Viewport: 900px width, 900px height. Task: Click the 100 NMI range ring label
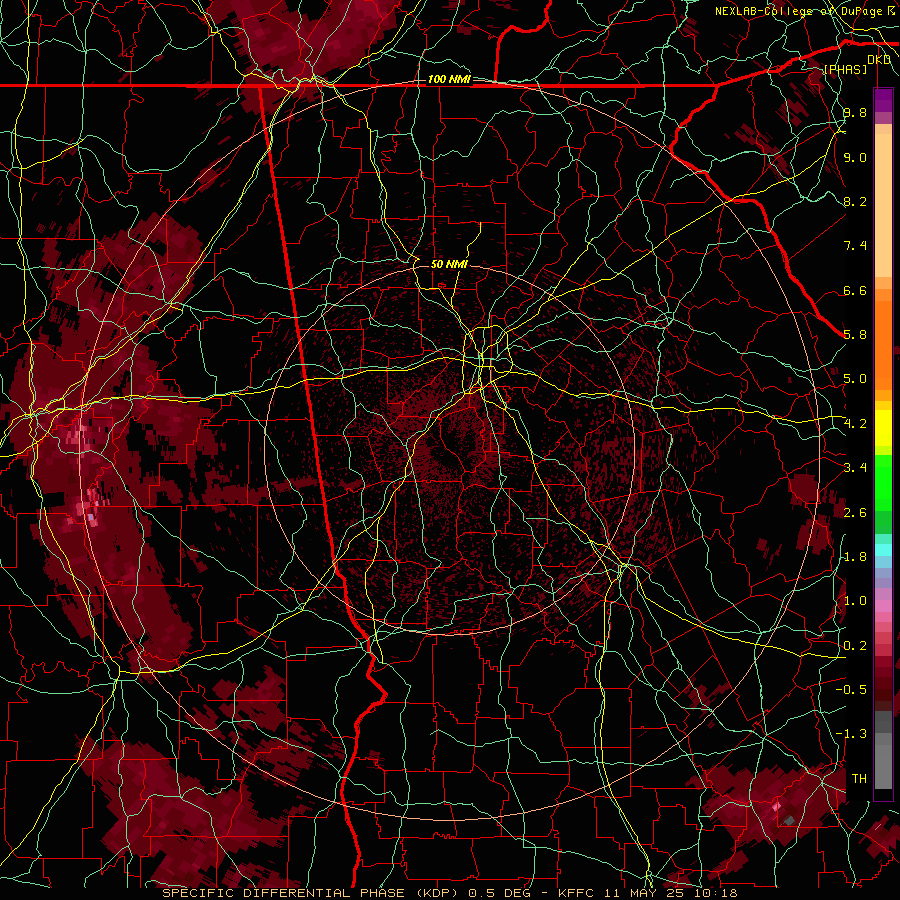point(449,79)
